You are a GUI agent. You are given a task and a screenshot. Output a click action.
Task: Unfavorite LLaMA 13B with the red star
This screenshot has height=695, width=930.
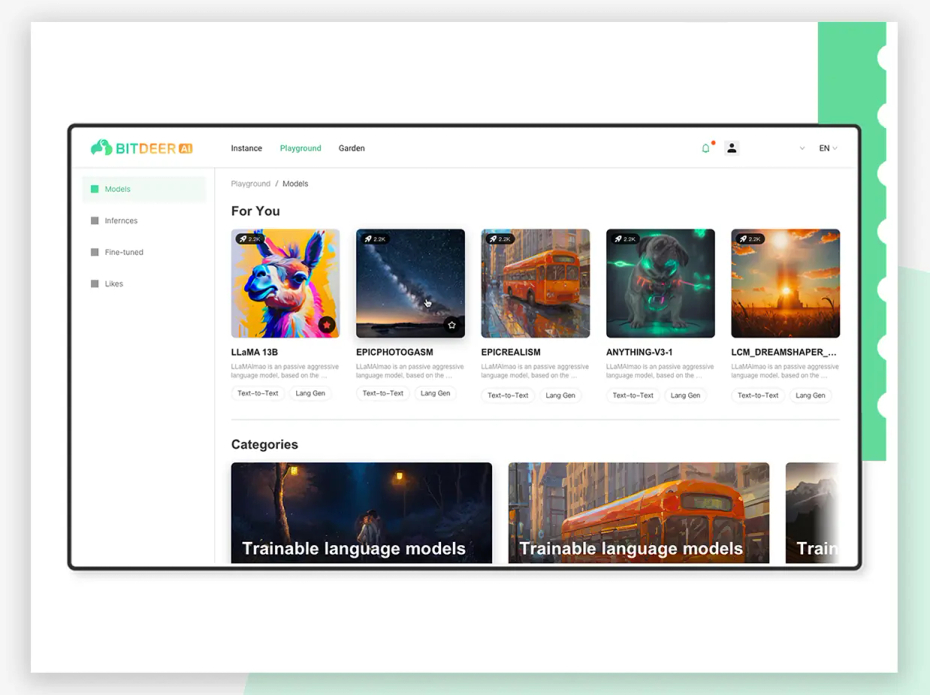click(327, 324)
